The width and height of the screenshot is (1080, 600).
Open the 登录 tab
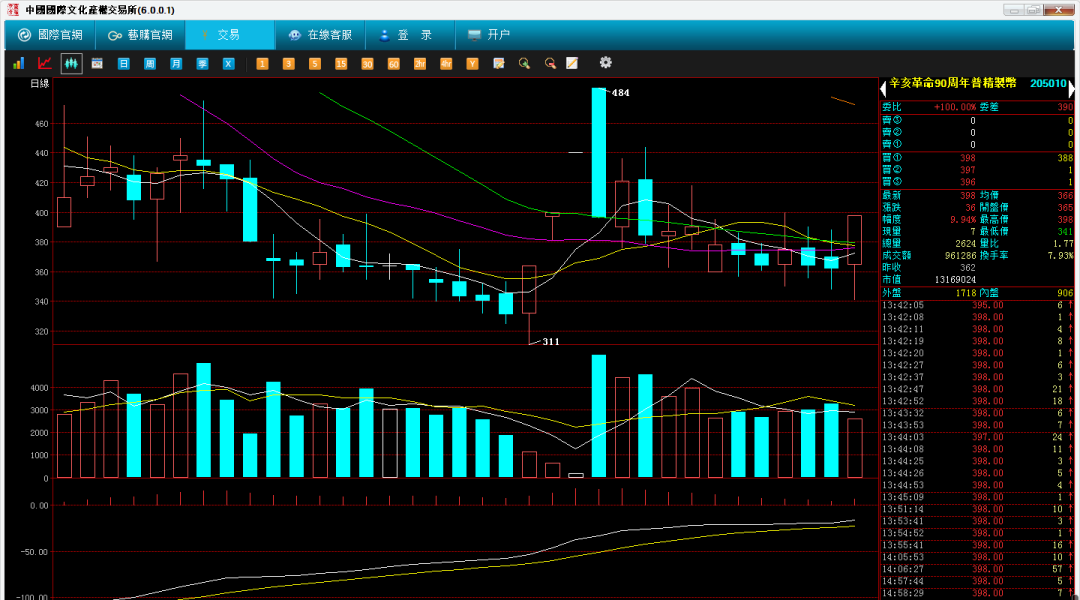pos(410,34)
